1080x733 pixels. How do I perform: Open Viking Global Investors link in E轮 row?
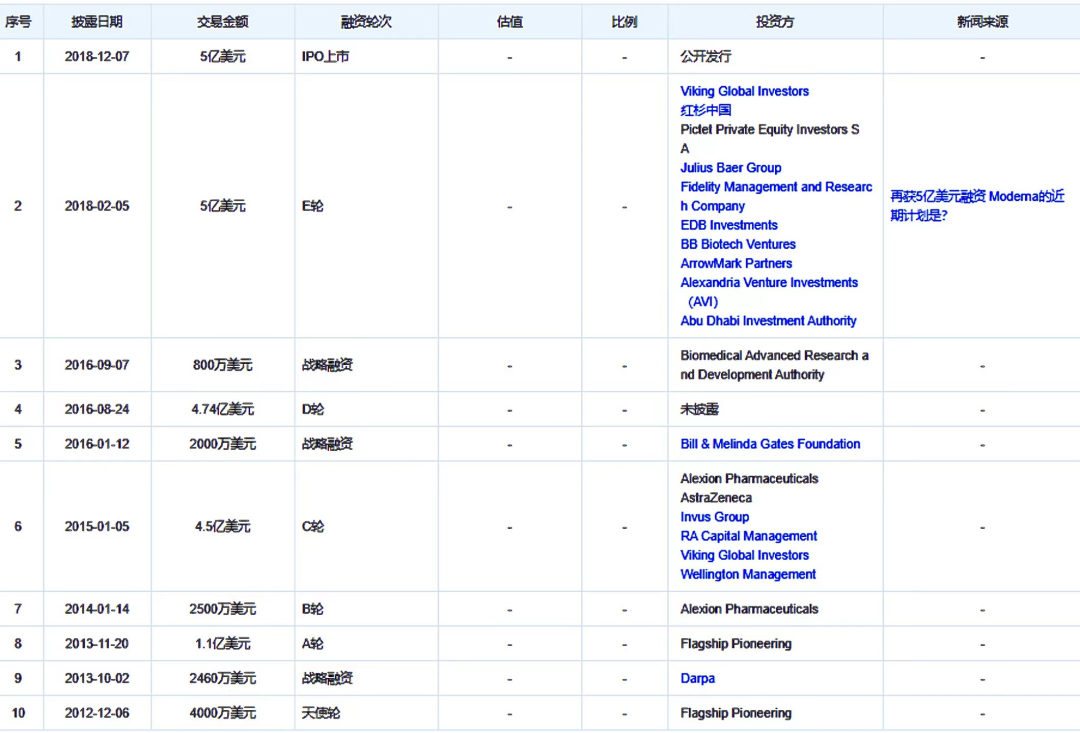(x=744, y=91)
